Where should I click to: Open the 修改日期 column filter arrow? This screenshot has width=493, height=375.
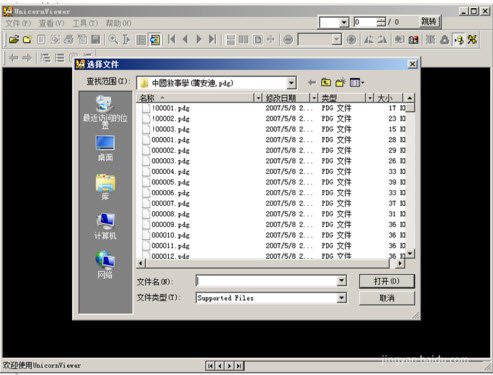[x=314, y=98]
